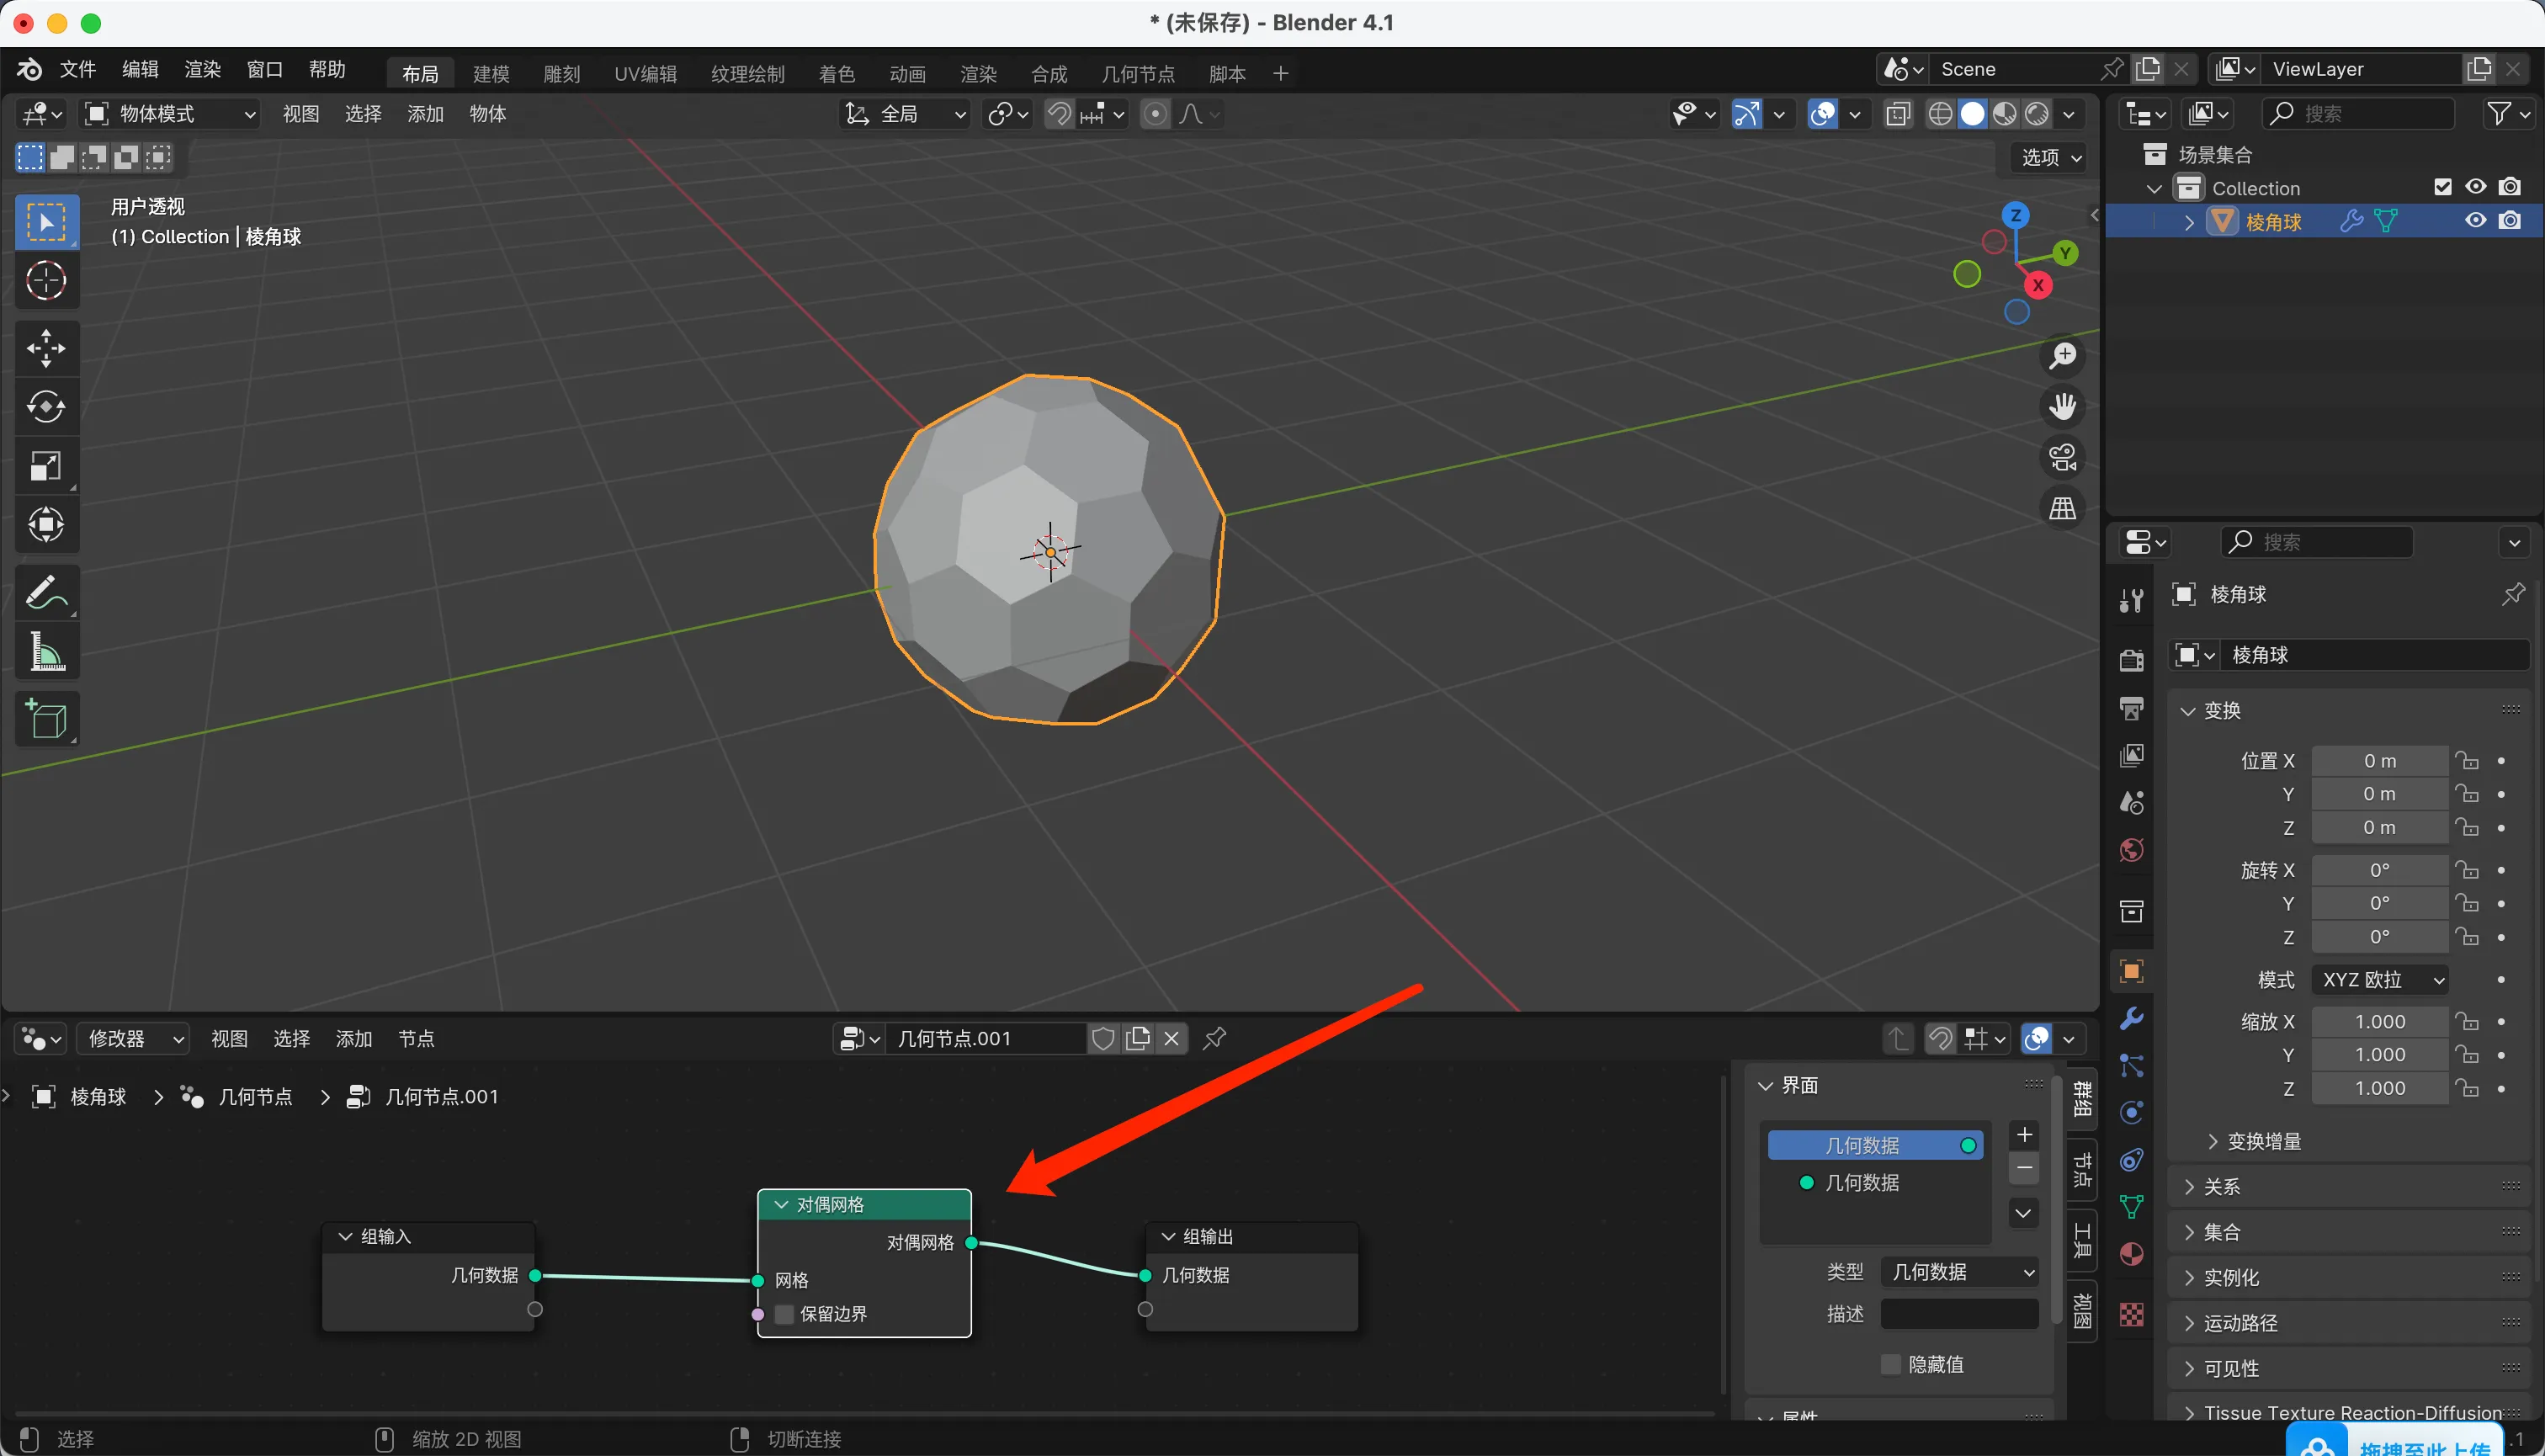Image resolution: width=2545 pixels, height=1456 pixels.
Task: Select the Move tool in the toolbar
Action: pyautogui.click(x=46, y=348)
